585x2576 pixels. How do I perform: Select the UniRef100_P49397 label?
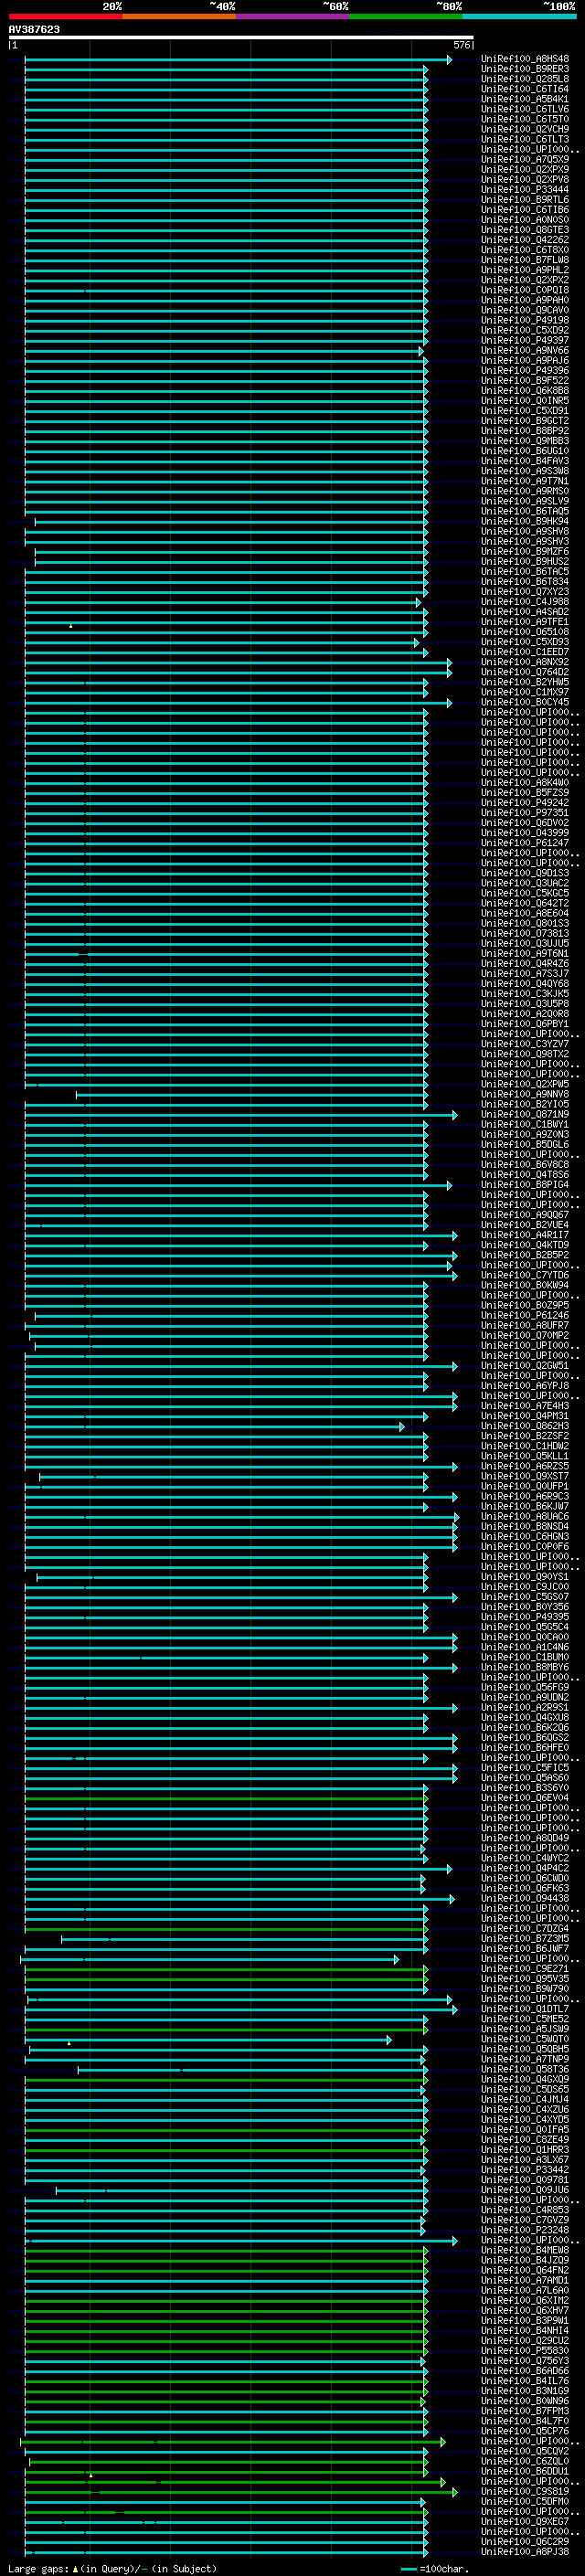tap(525, 341)
